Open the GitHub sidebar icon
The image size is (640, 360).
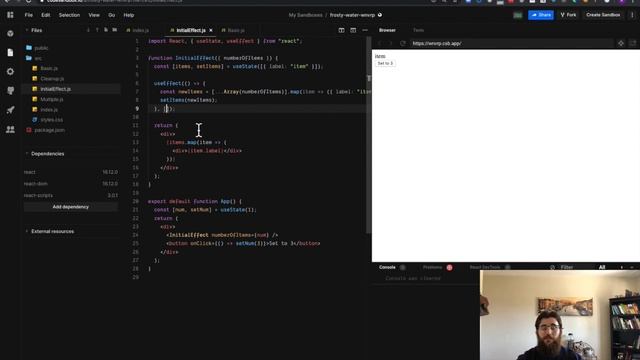[x=10, y=90]
